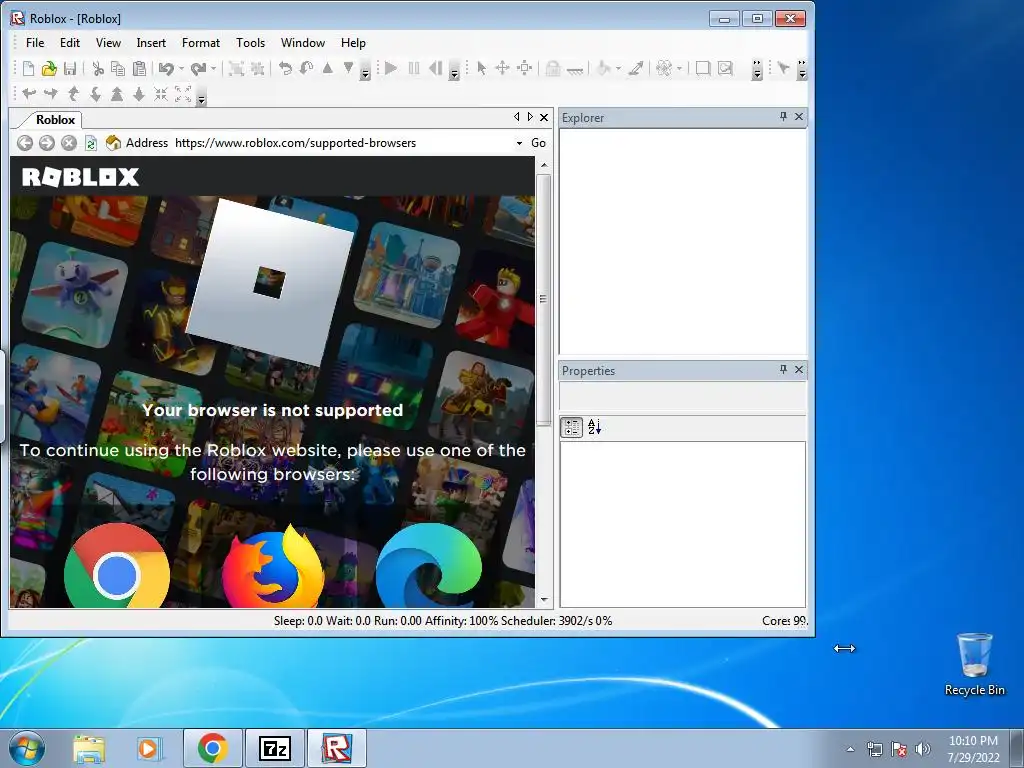
Task: Toggle categorized view in Properties panel
Action: click(x=571, y=427)
